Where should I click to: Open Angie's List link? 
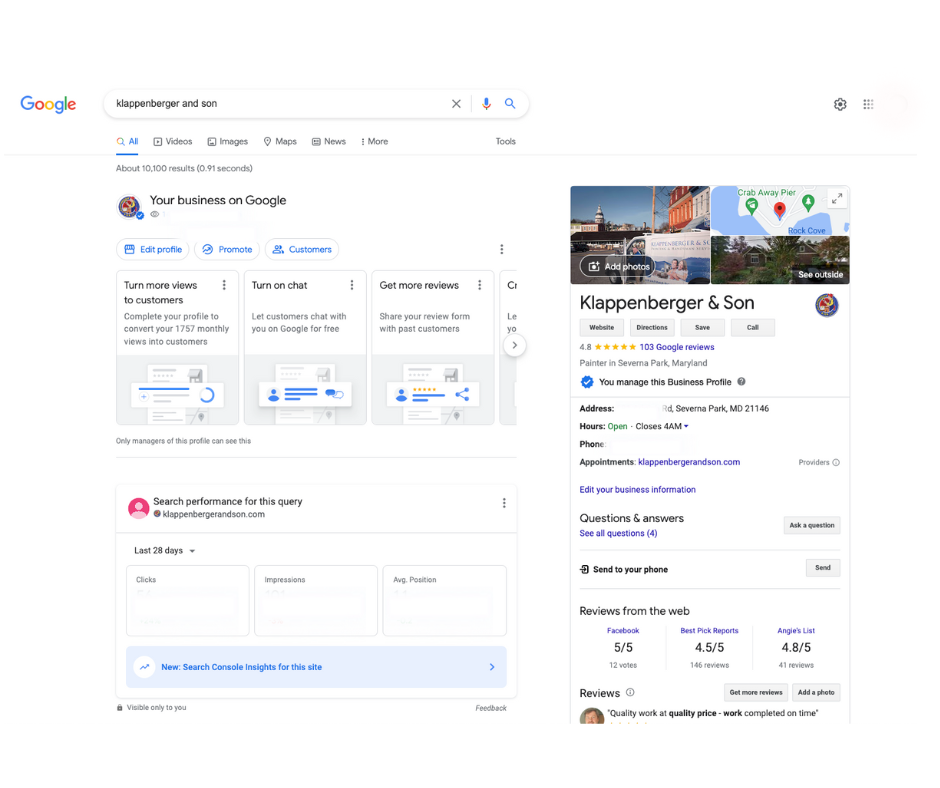(796, 631)
